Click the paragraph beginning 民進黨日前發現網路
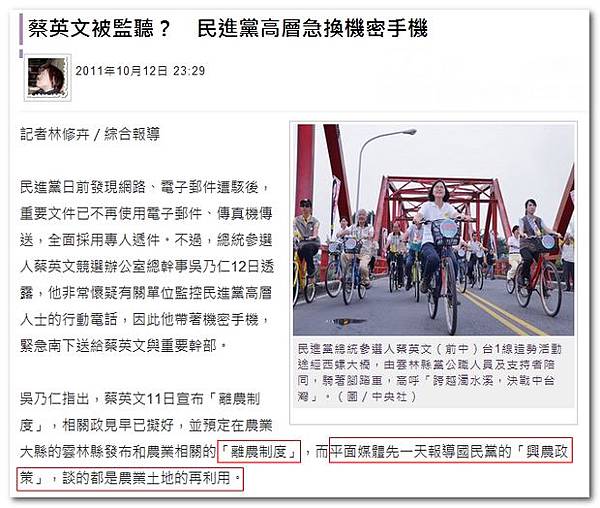The height and width of the screenshot is (508, 600). tap(147, 267)
